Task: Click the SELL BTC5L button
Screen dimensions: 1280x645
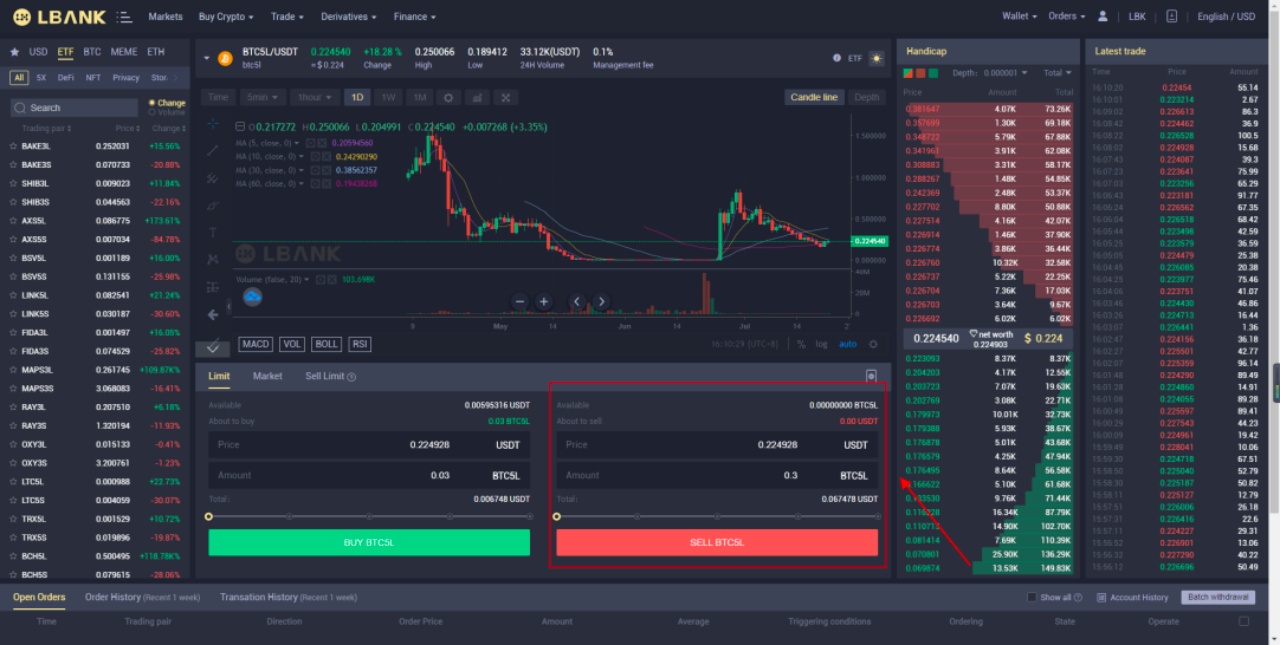Action: tap(717, 542)
